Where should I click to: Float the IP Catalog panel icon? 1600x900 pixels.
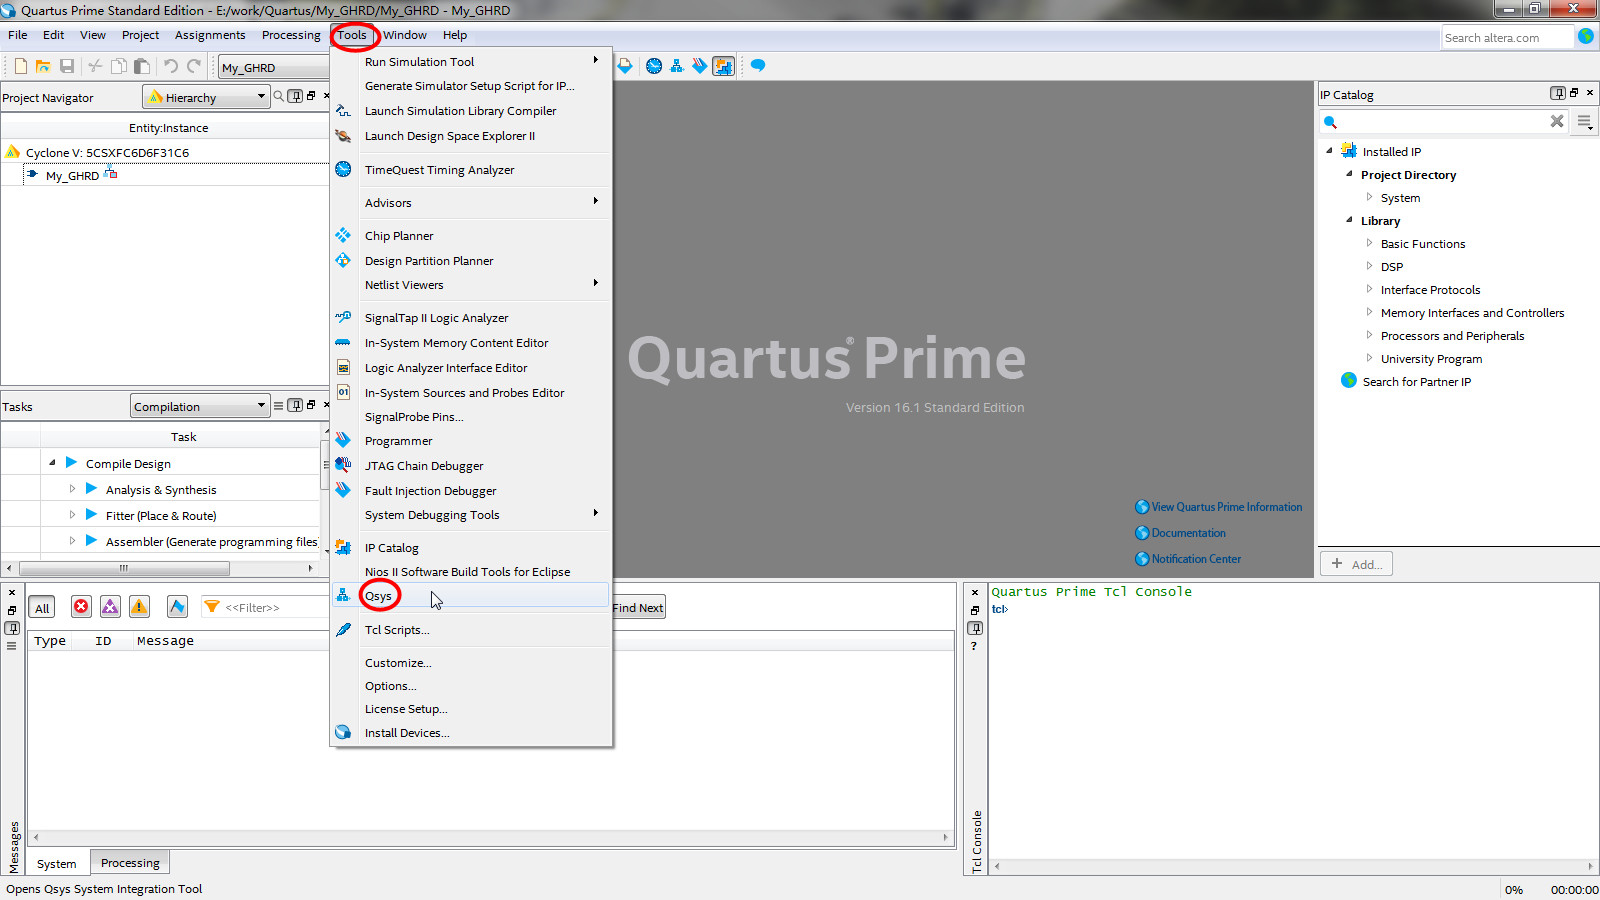point(1574,93)
